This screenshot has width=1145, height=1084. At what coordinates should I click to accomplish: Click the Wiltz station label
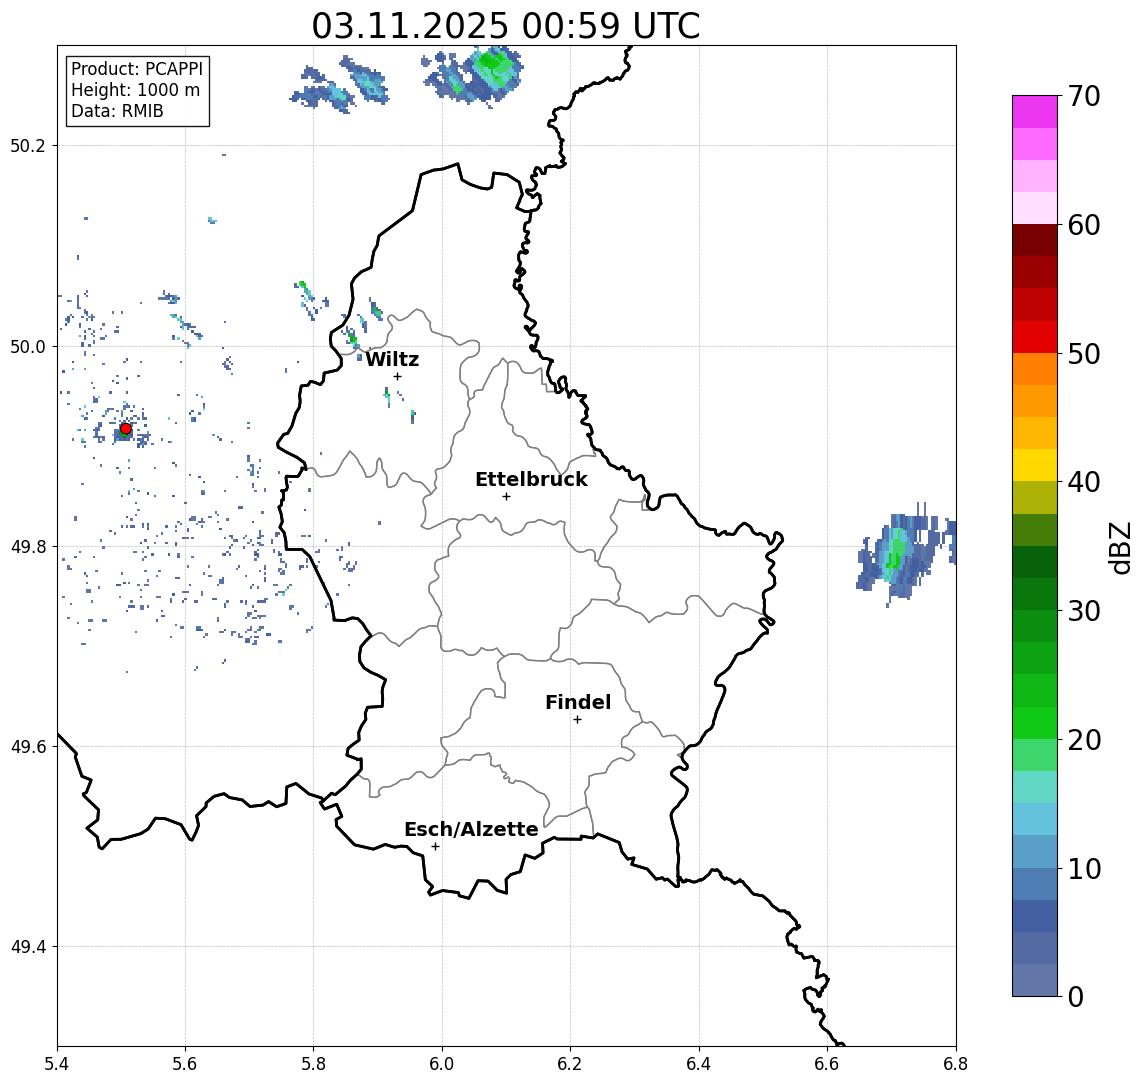click(392, 359)
